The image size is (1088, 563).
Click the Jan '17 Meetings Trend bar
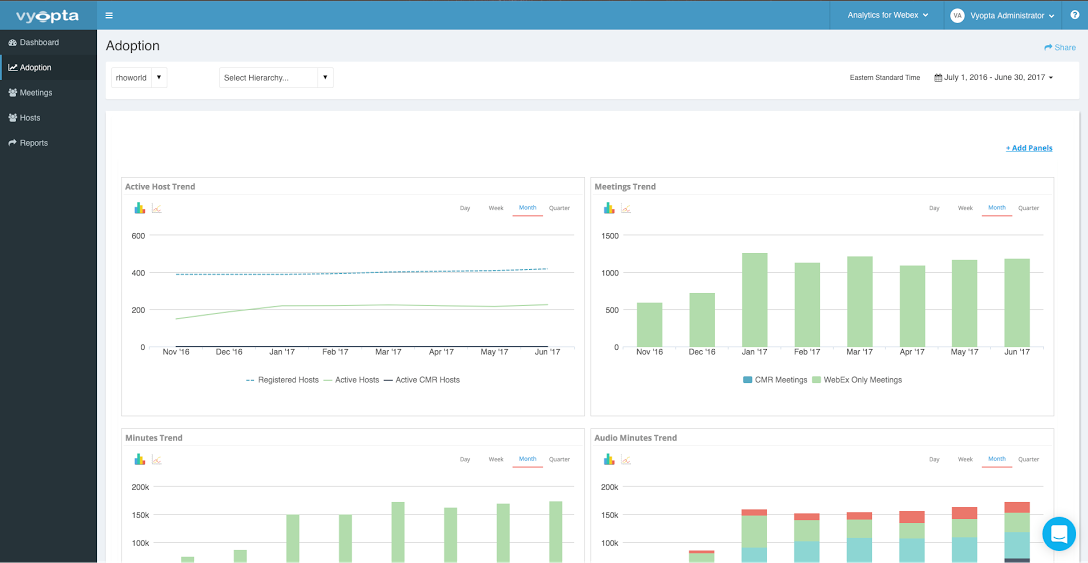[x=754, y=300]
